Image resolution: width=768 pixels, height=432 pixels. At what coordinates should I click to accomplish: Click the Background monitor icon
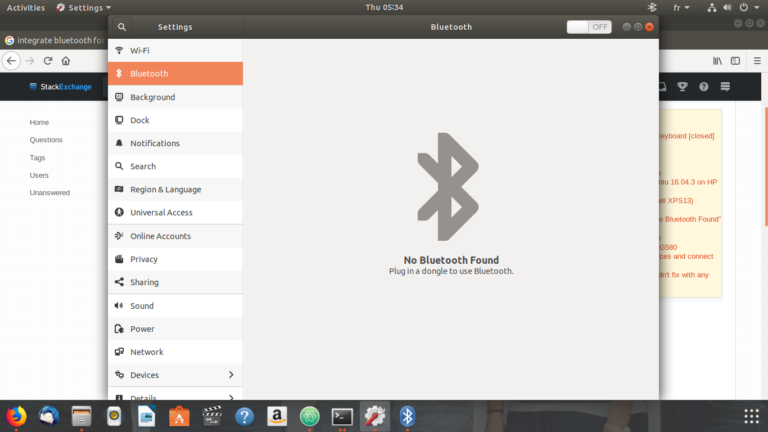point(119,97)
